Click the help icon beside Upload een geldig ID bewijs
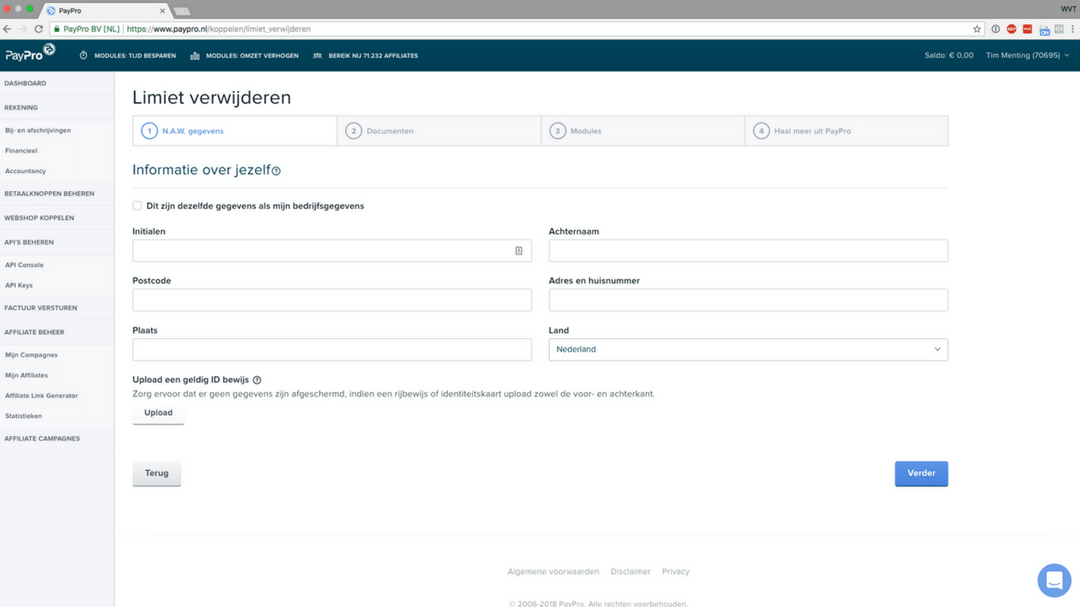The height and width of the screenshot is (607, 1080). pos(257,380)
